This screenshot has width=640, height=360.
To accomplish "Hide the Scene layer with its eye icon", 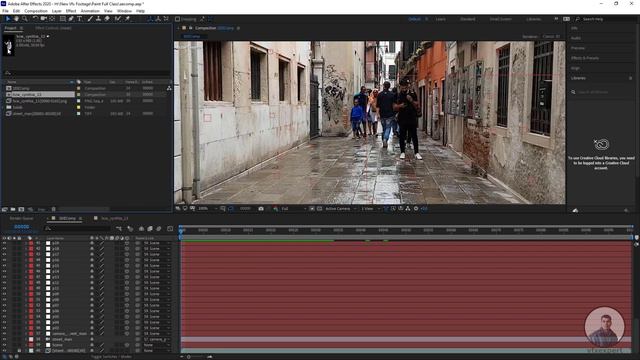I will (4, 345).
